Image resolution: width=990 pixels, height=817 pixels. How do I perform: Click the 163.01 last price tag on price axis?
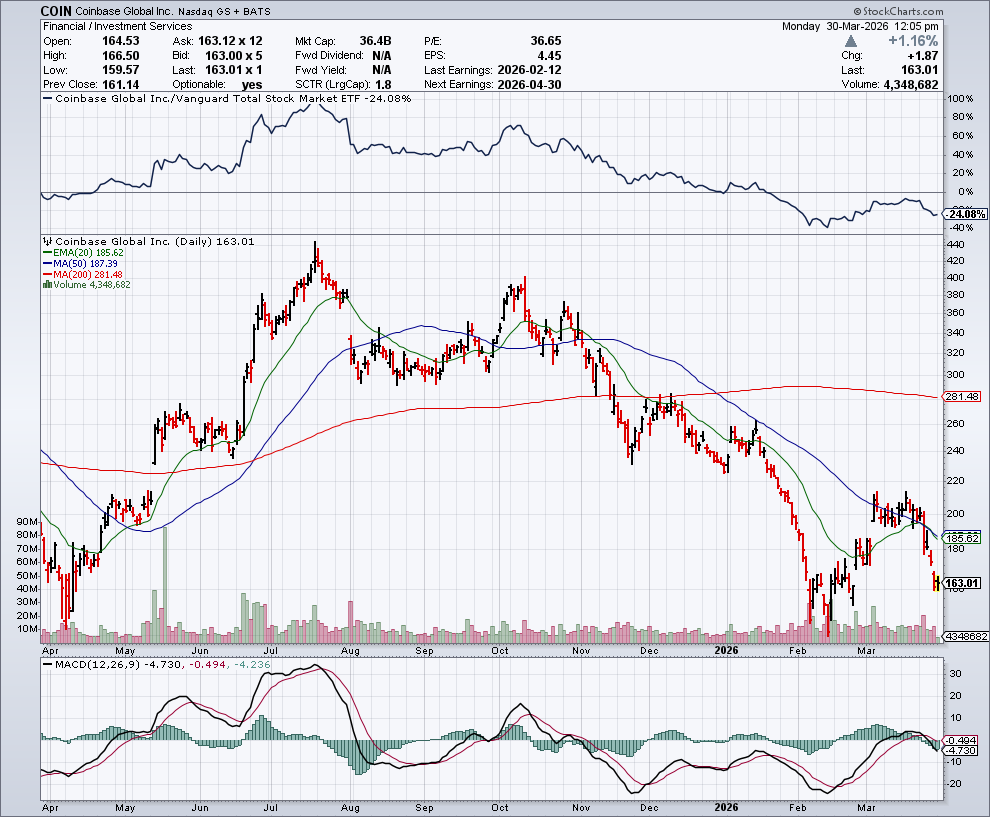coord(964,583)
